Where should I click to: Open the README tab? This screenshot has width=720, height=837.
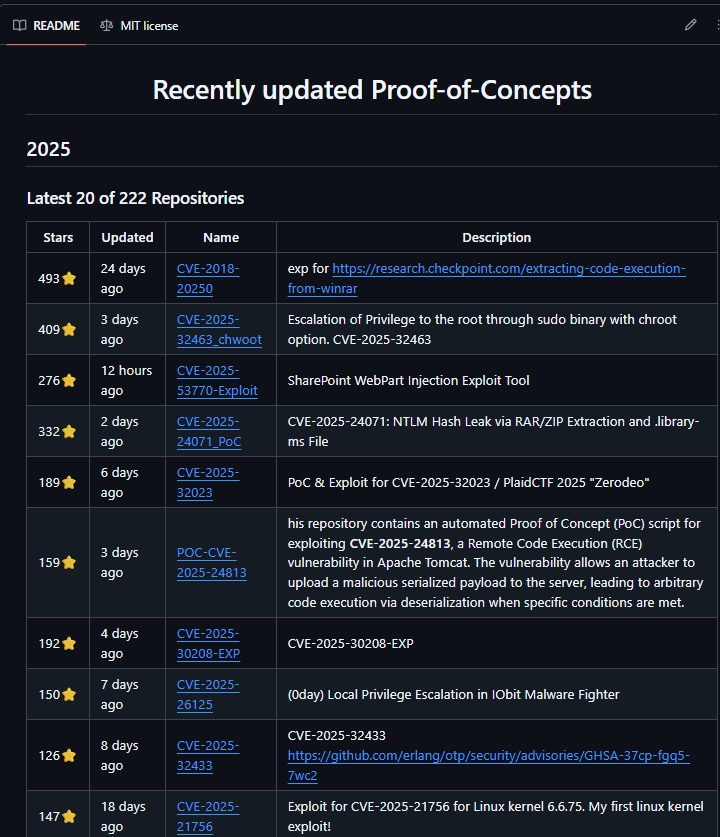(x=46, y=26)
